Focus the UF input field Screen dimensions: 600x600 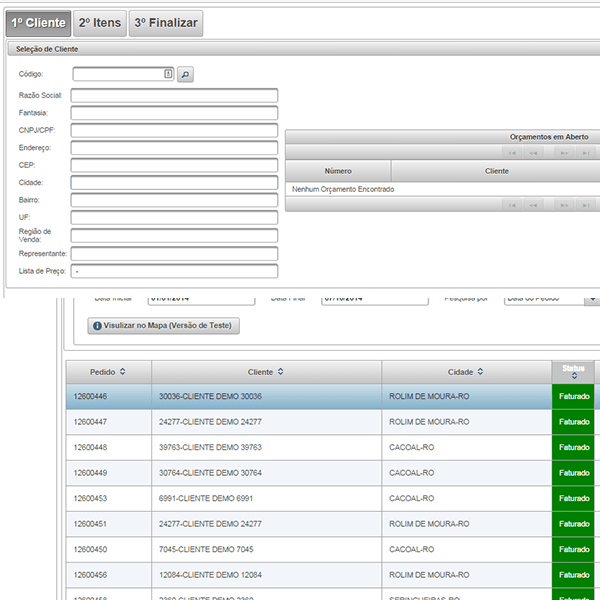(174, 217)
